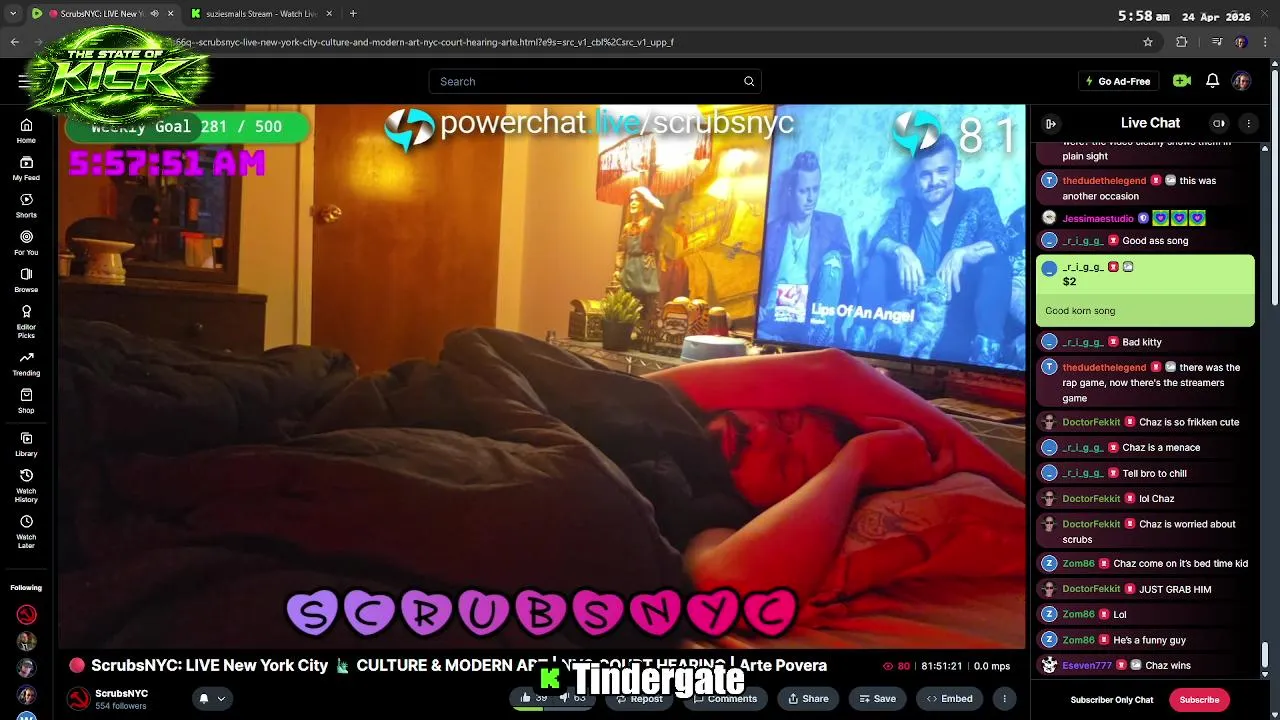1280x720 pixels.
Task: Click the magnifier icon in the search box
Action: click(x=749, y=81)
